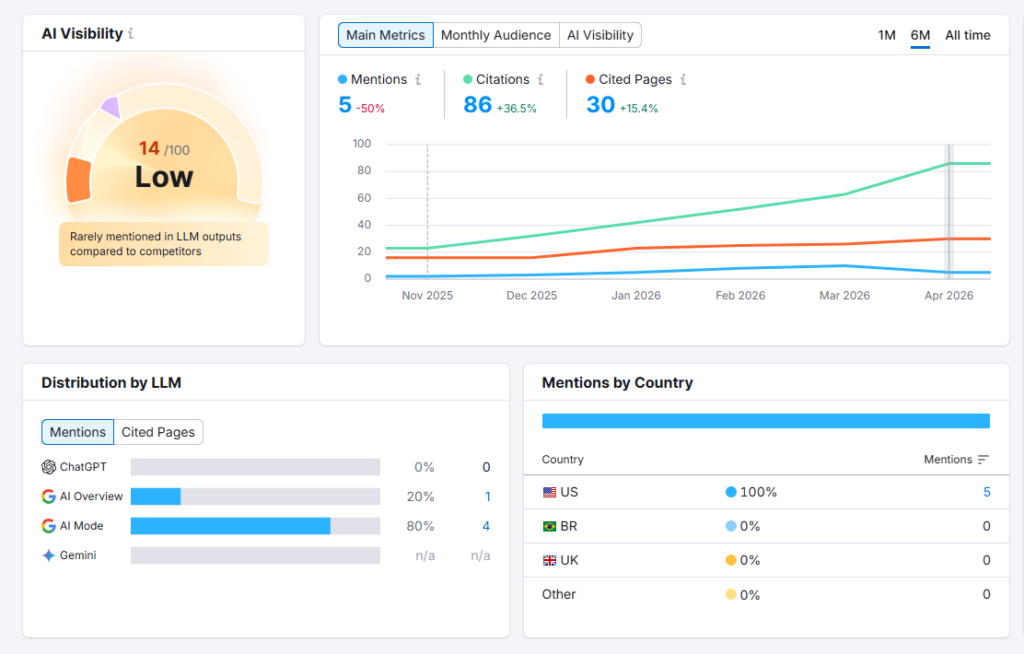Click the AI Overview Google icon
Viewport: 1024px width, 654px height.
47,496
